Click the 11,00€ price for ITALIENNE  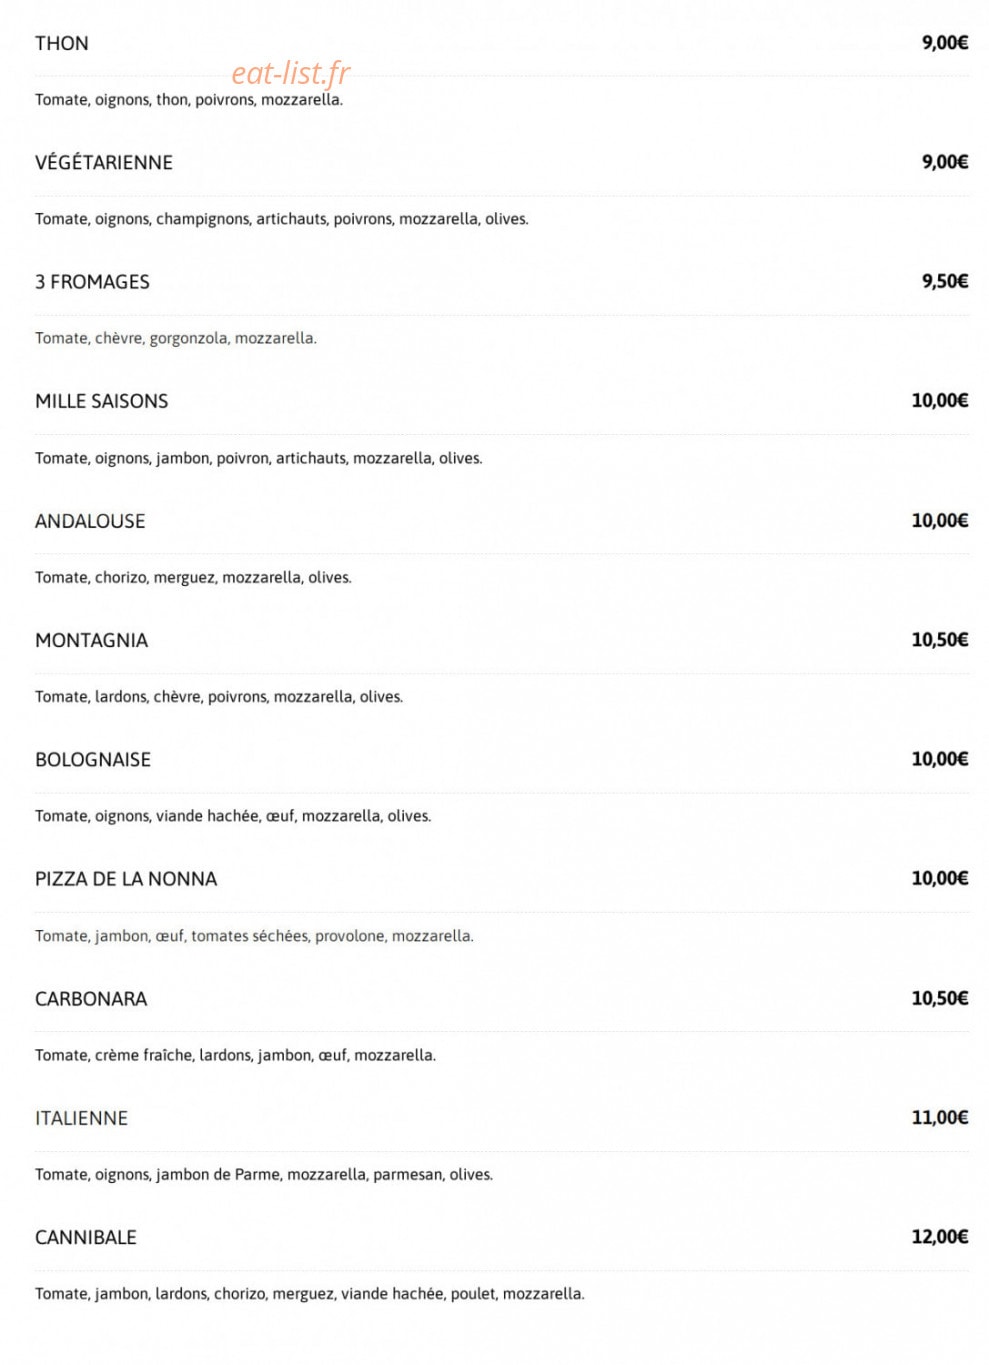940,1117
